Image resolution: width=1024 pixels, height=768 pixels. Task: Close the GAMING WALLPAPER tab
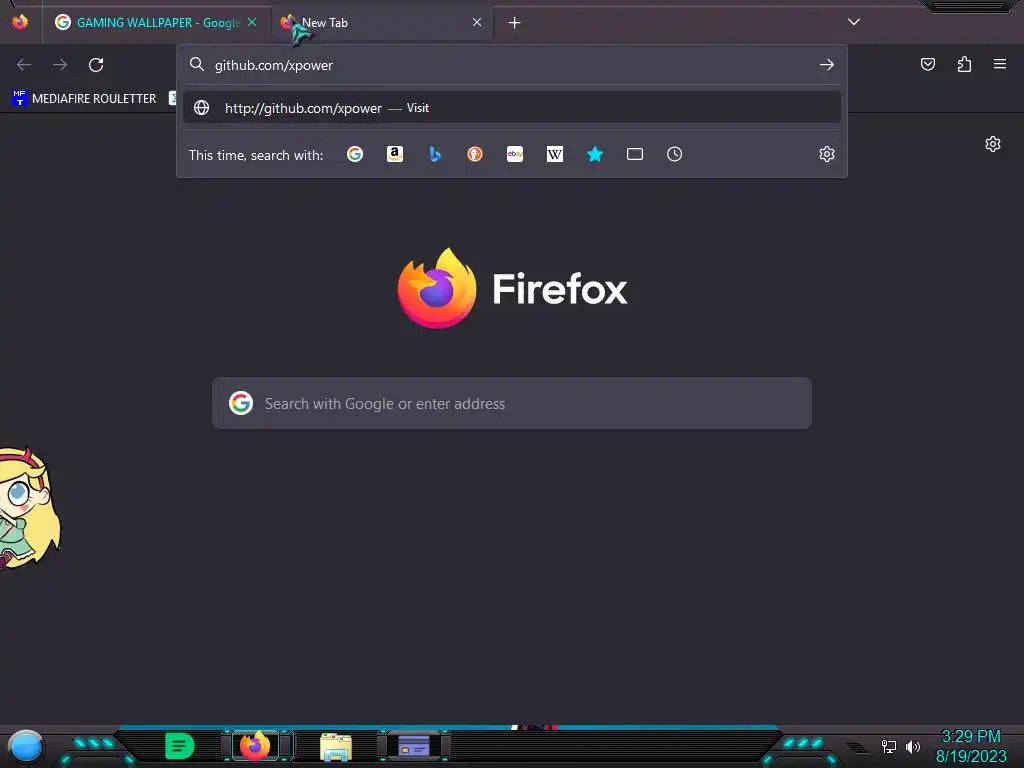[252, 22]
